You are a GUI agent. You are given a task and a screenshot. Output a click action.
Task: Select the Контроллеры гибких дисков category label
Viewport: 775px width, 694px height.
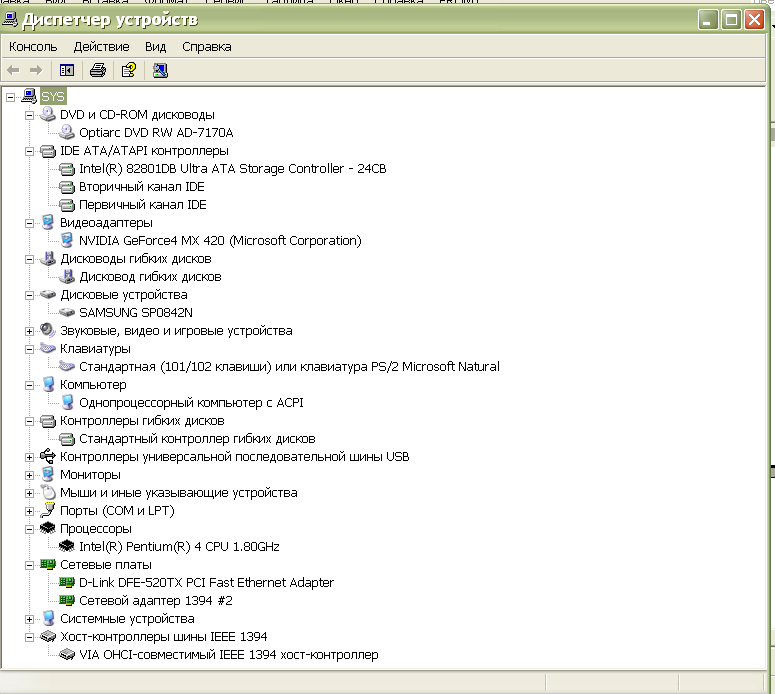point(142,421)
